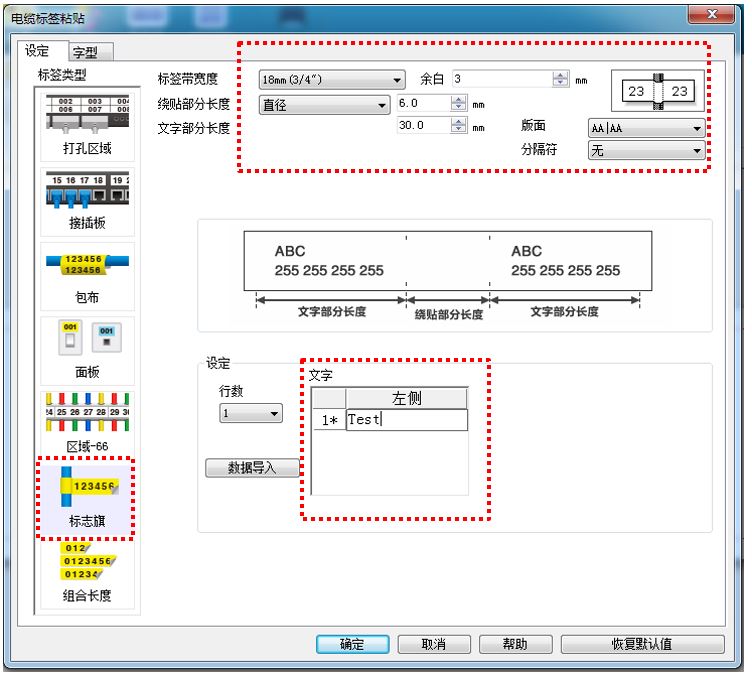Click the 恢复默认值 restore defaults button

coord(641,644)
